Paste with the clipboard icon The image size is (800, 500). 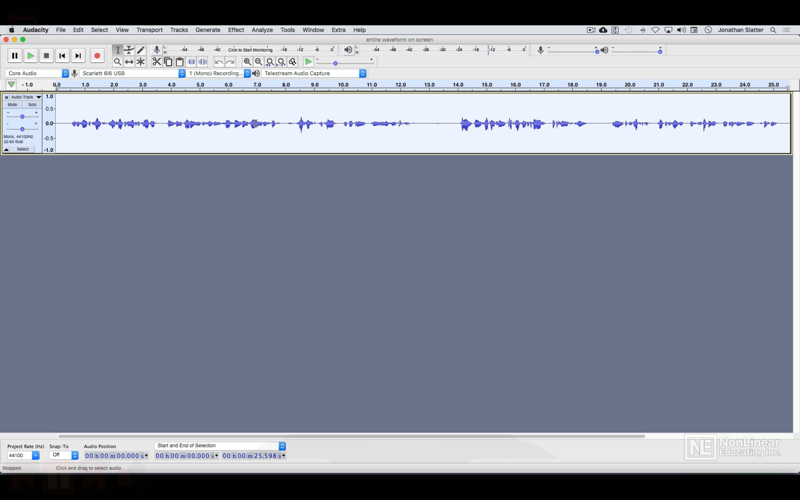pos(180,62)
